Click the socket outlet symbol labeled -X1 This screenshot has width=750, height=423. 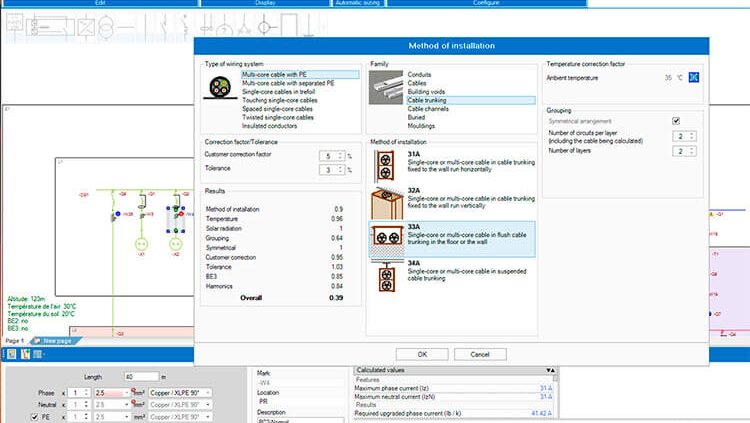[x=141, y=244]
